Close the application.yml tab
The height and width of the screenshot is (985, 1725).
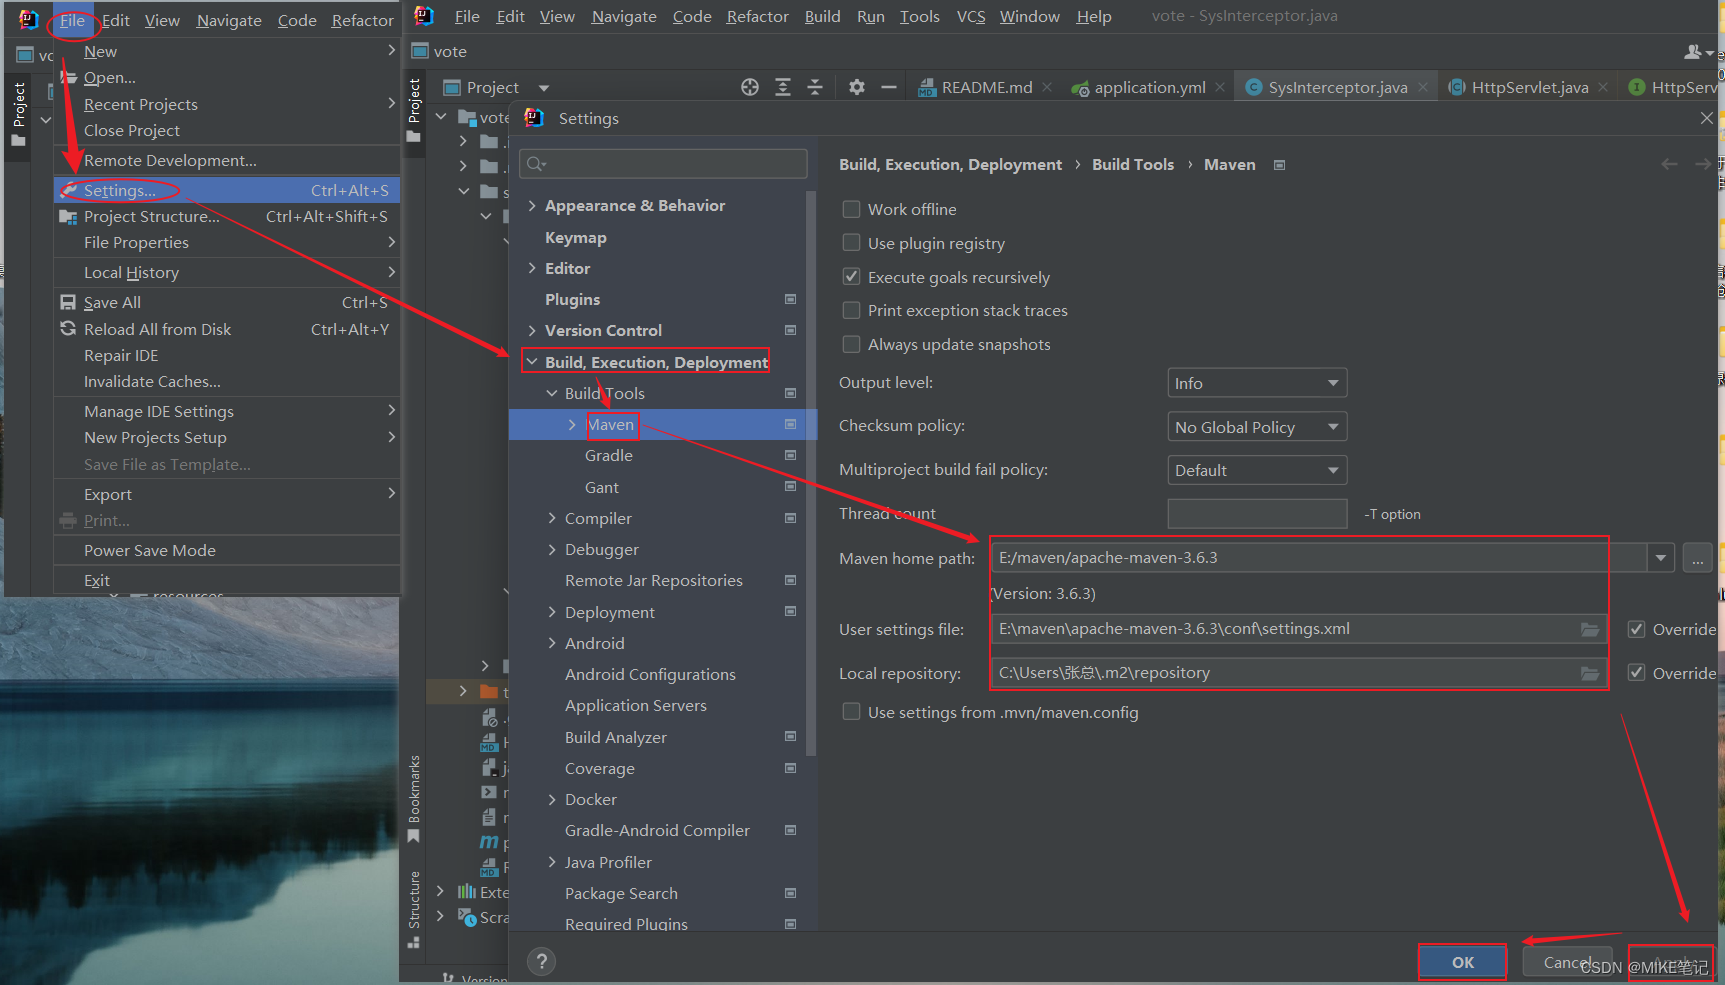1220,87
